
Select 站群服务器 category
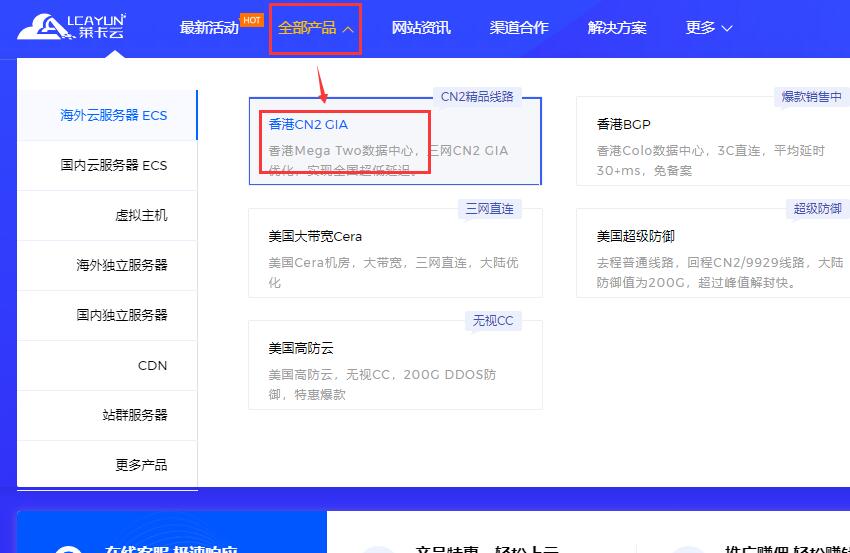[107, 415]
